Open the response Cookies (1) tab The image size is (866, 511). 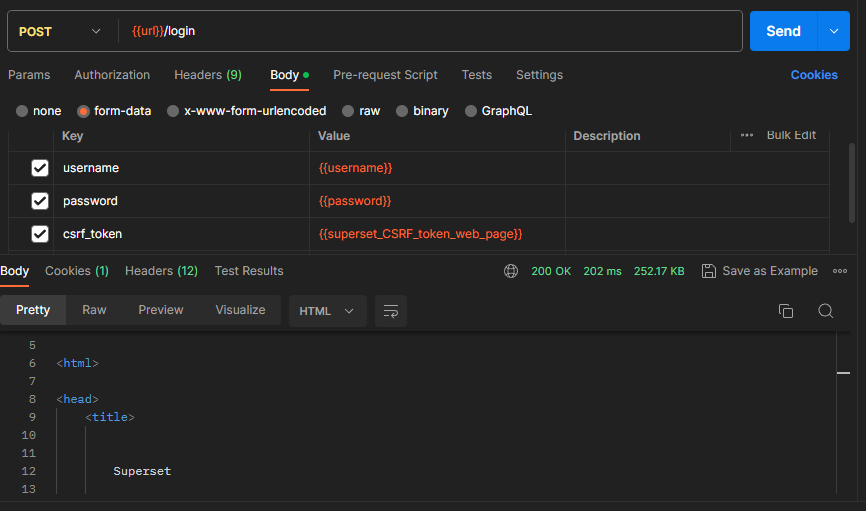coord(77,271)
